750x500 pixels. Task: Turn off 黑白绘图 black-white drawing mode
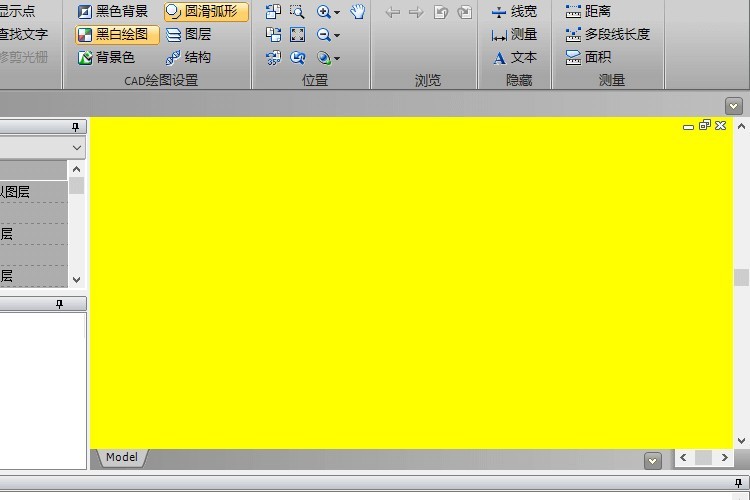(x=117, y=34)
